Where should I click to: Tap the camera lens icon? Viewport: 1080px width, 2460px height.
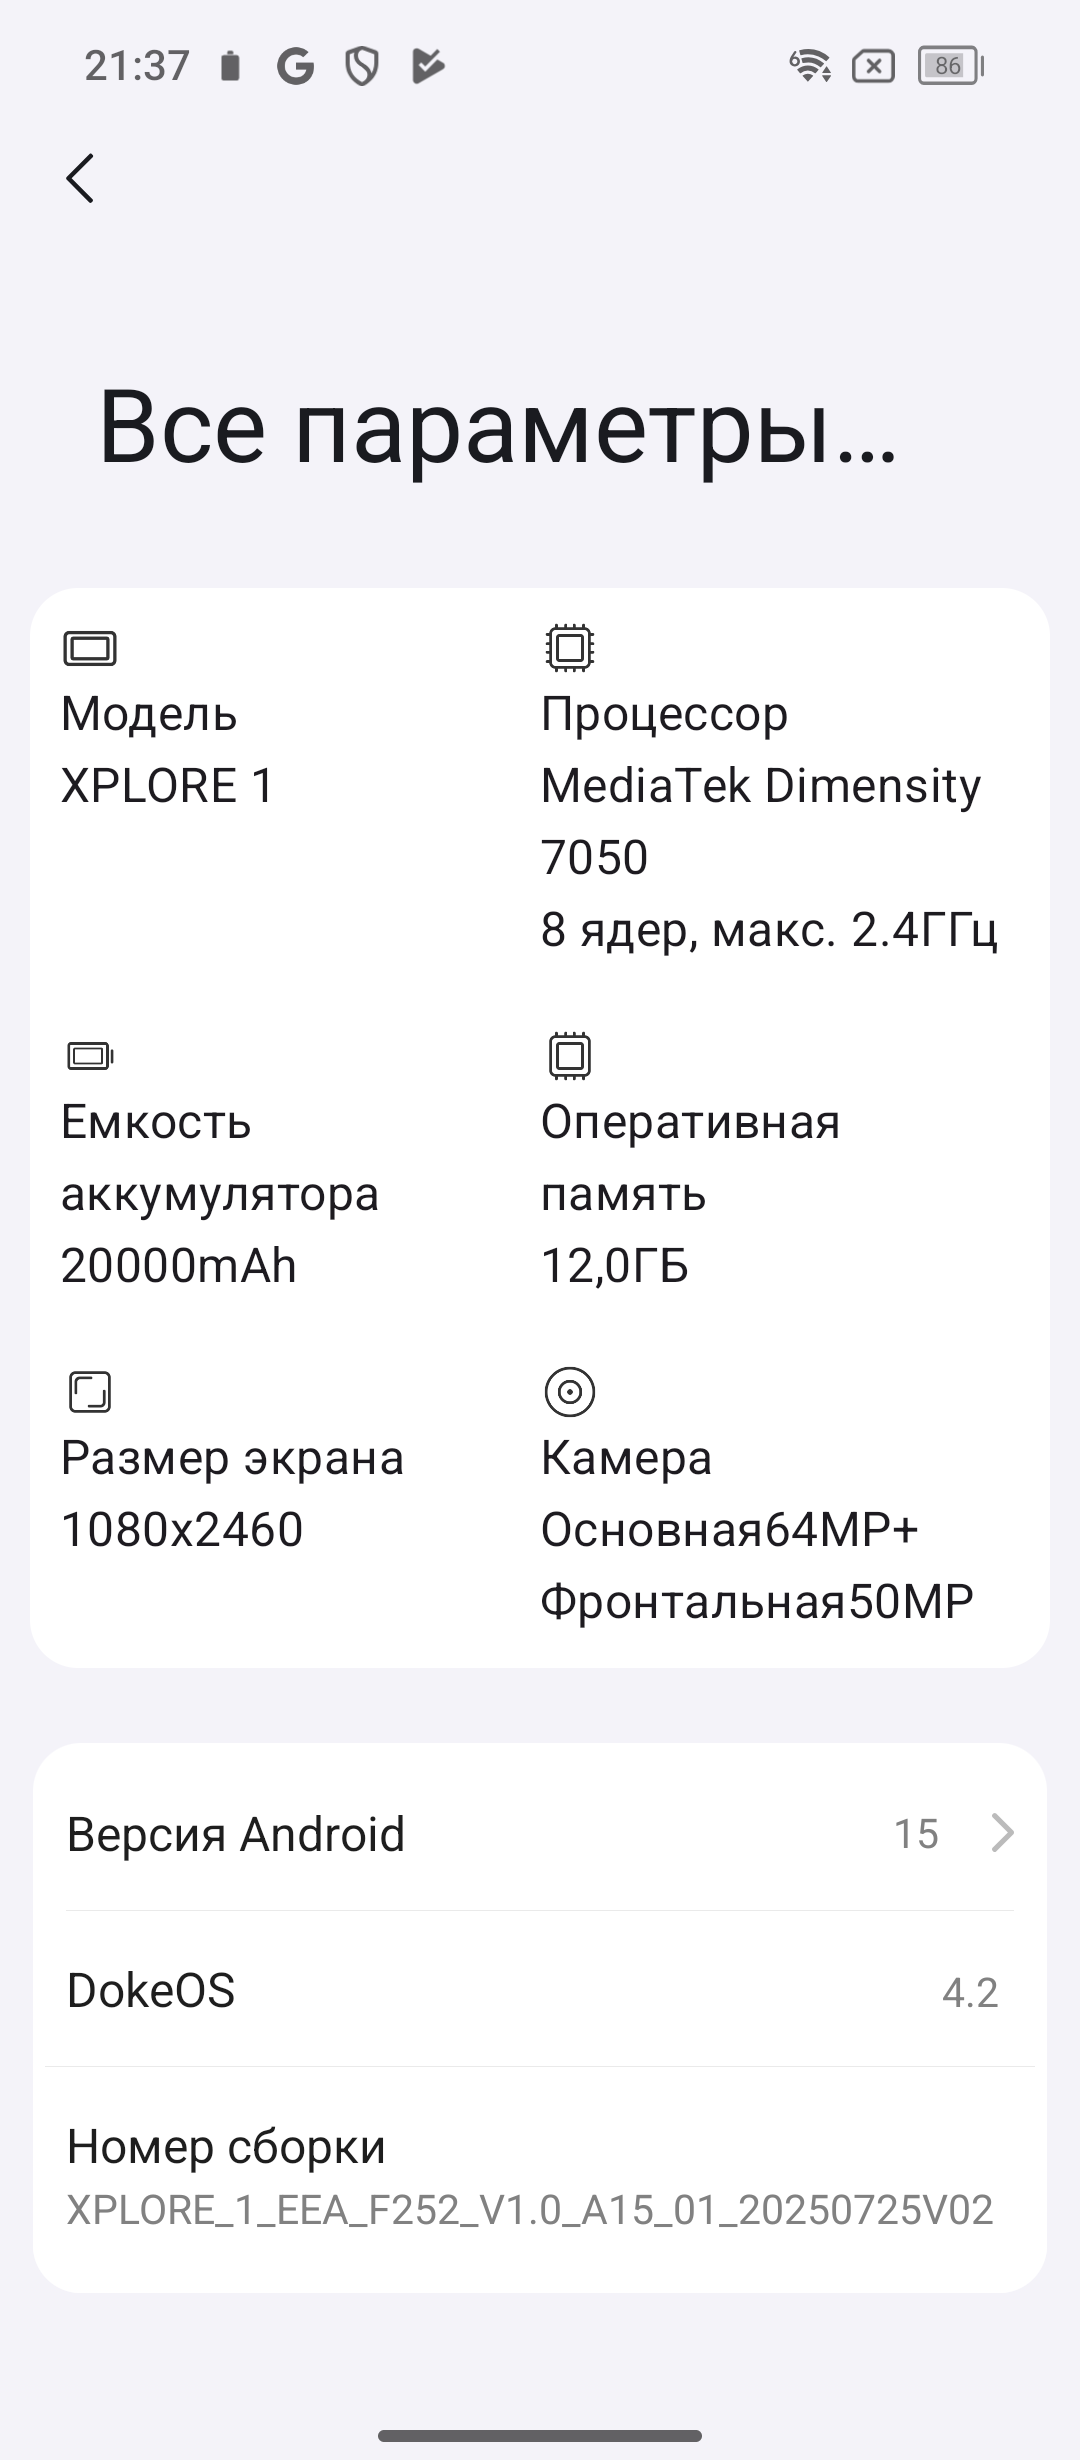569,1391
